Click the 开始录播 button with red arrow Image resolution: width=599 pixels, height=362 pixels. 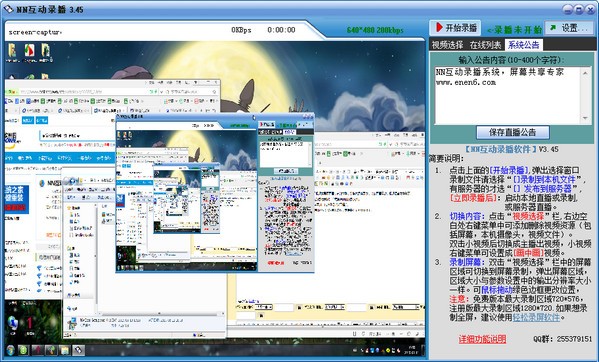[x=455, y=28]
